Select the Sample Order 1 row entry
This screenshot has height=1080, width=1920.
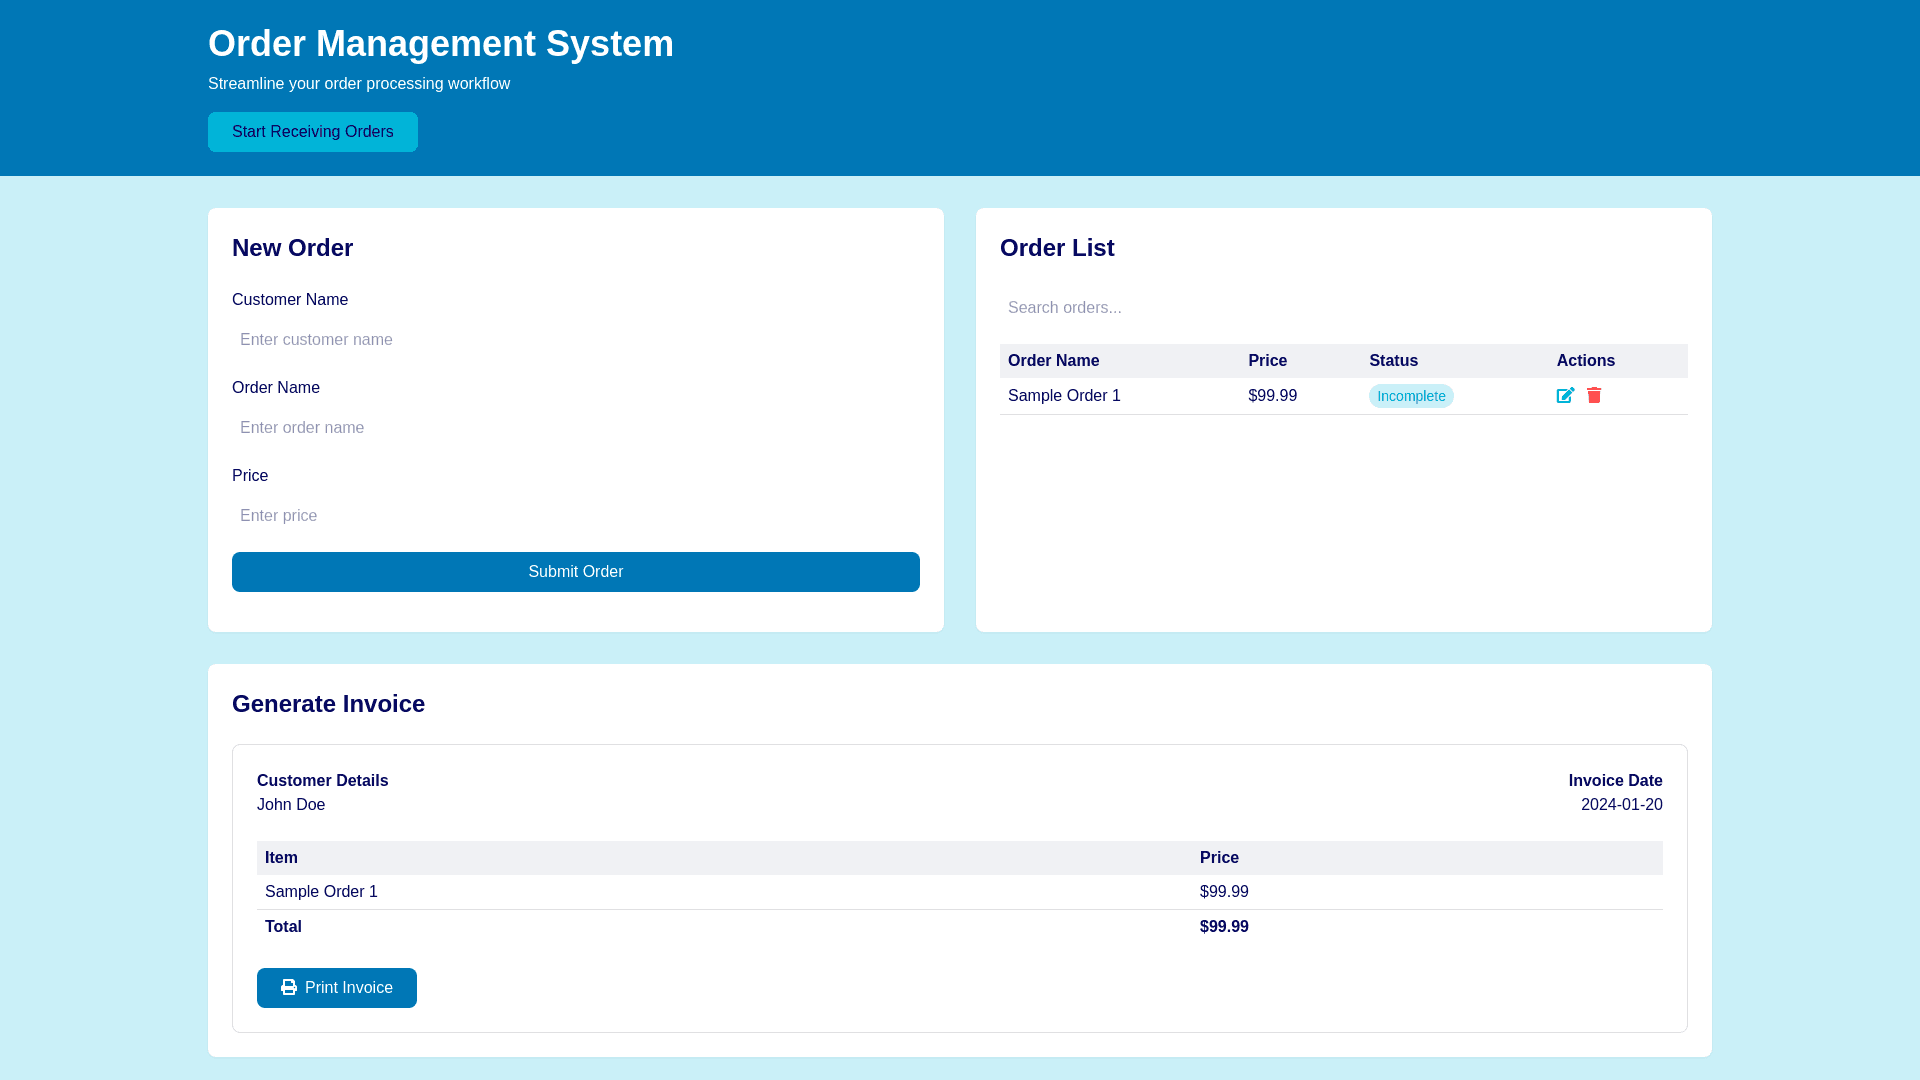[1064, 395]
